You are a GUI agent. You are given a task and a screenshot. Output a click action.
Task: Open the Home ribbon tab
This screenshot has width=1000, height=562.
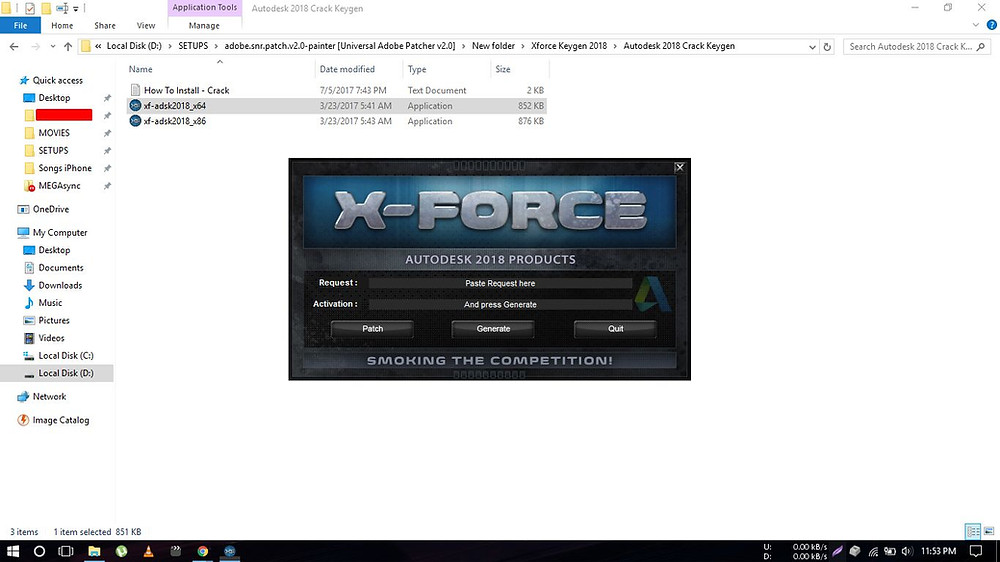point(62,26)
